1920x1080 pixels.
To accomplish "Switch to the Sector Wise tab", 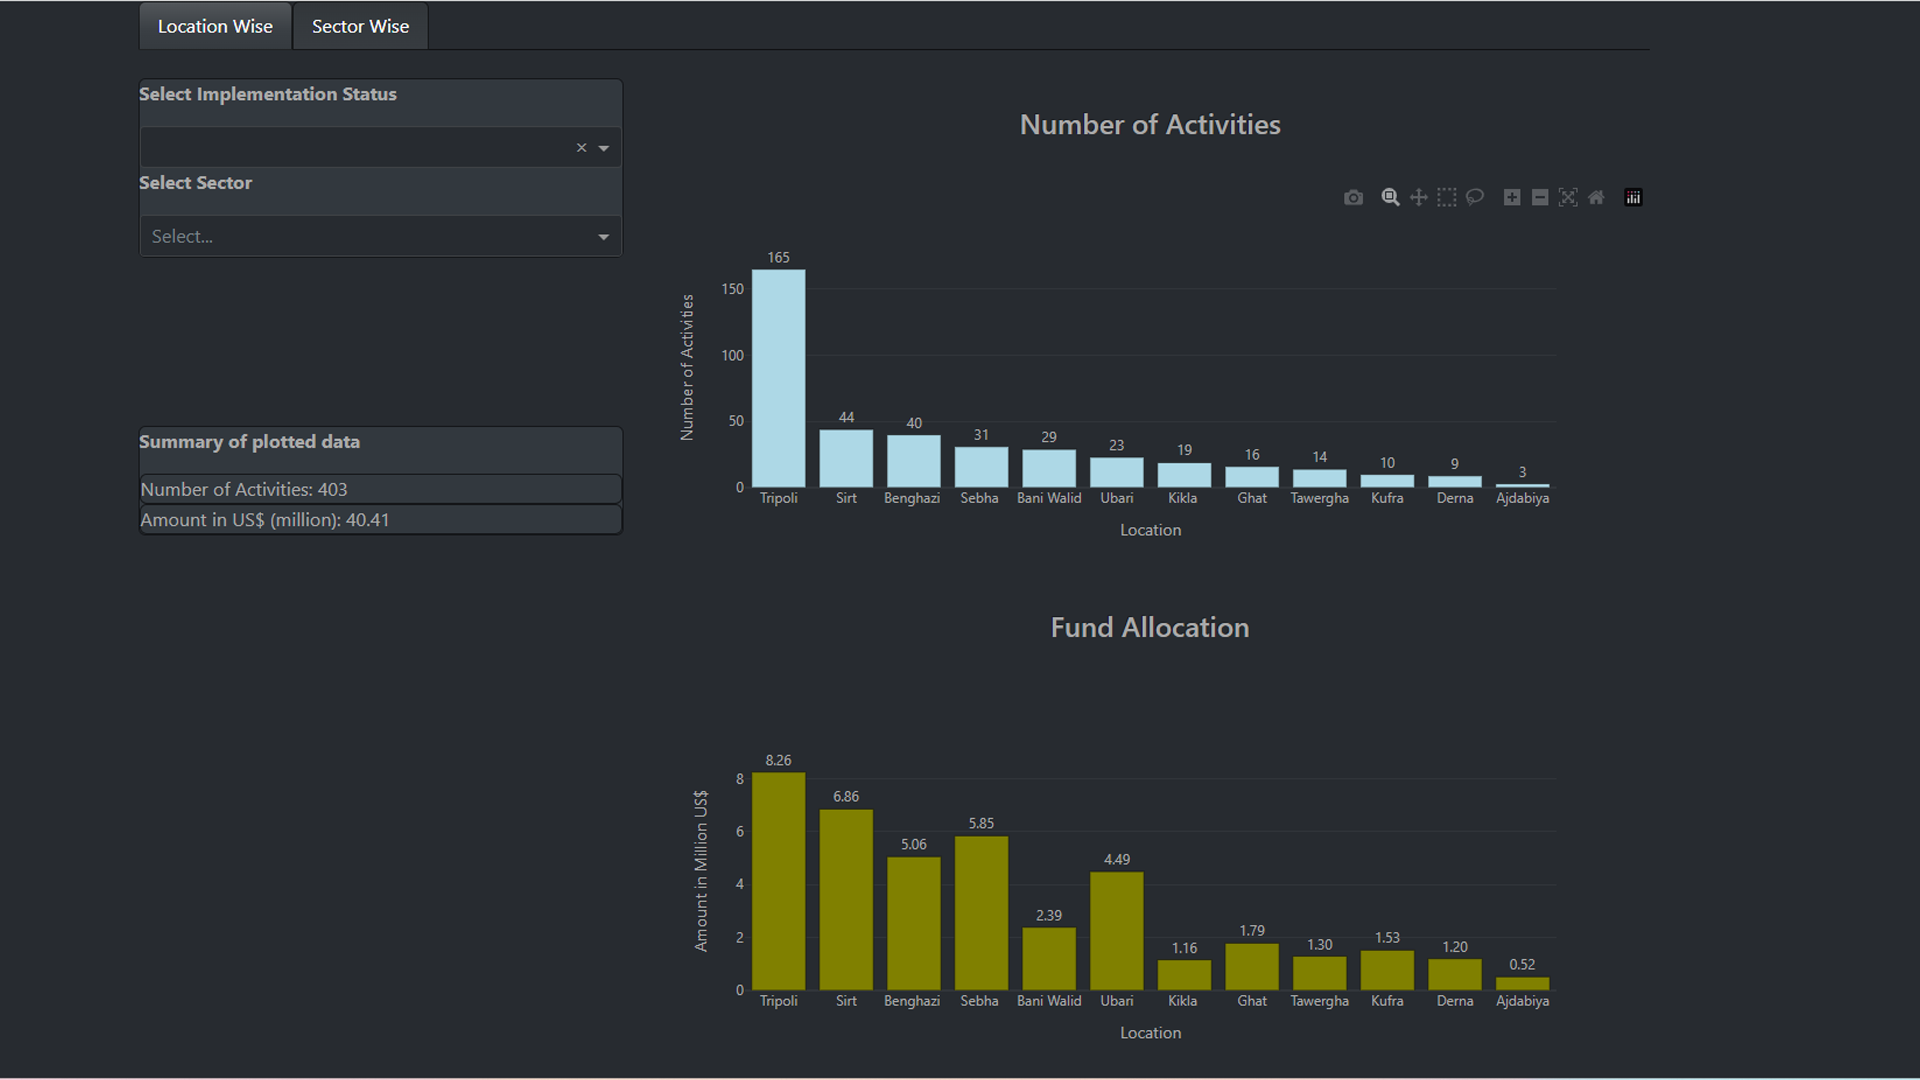I will coord(359,25).
